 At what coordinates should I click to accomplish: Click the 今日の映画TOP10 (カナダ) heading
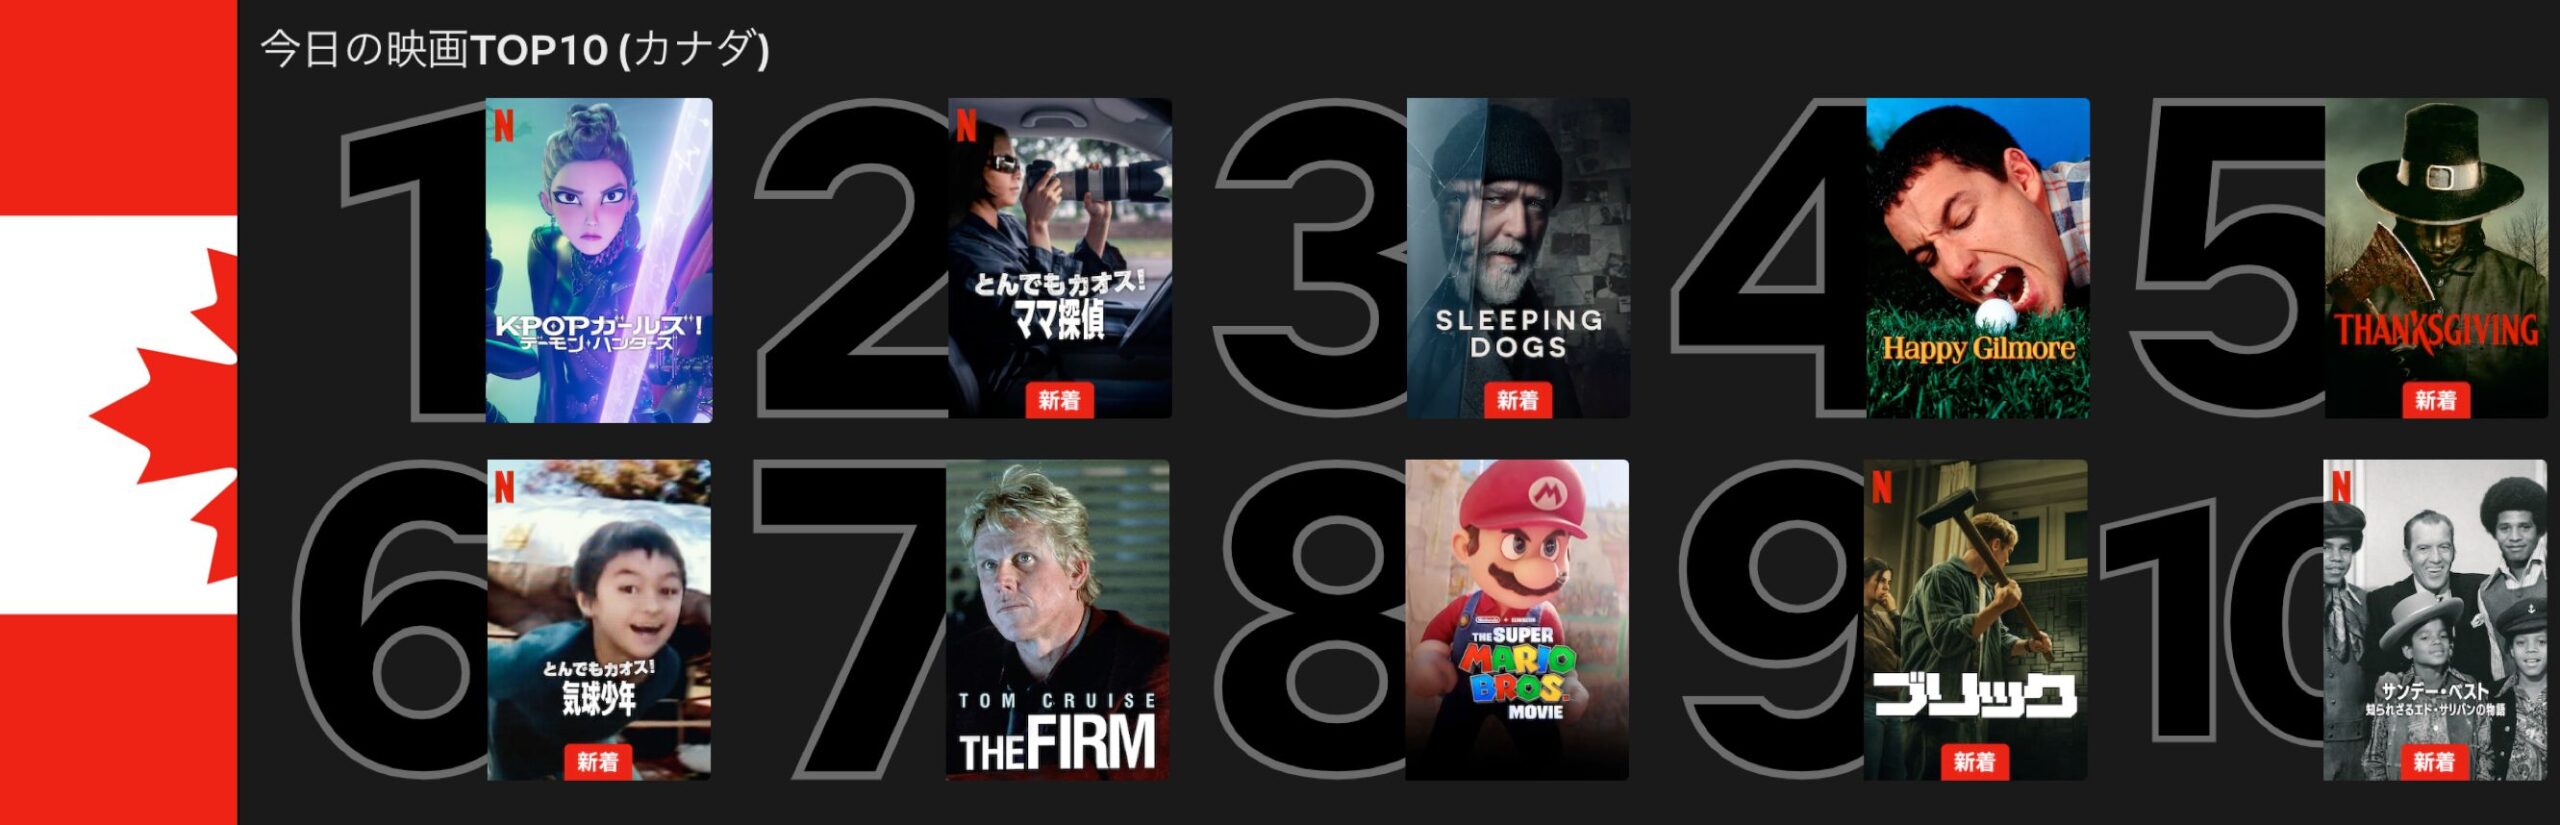tap(515, 49)
